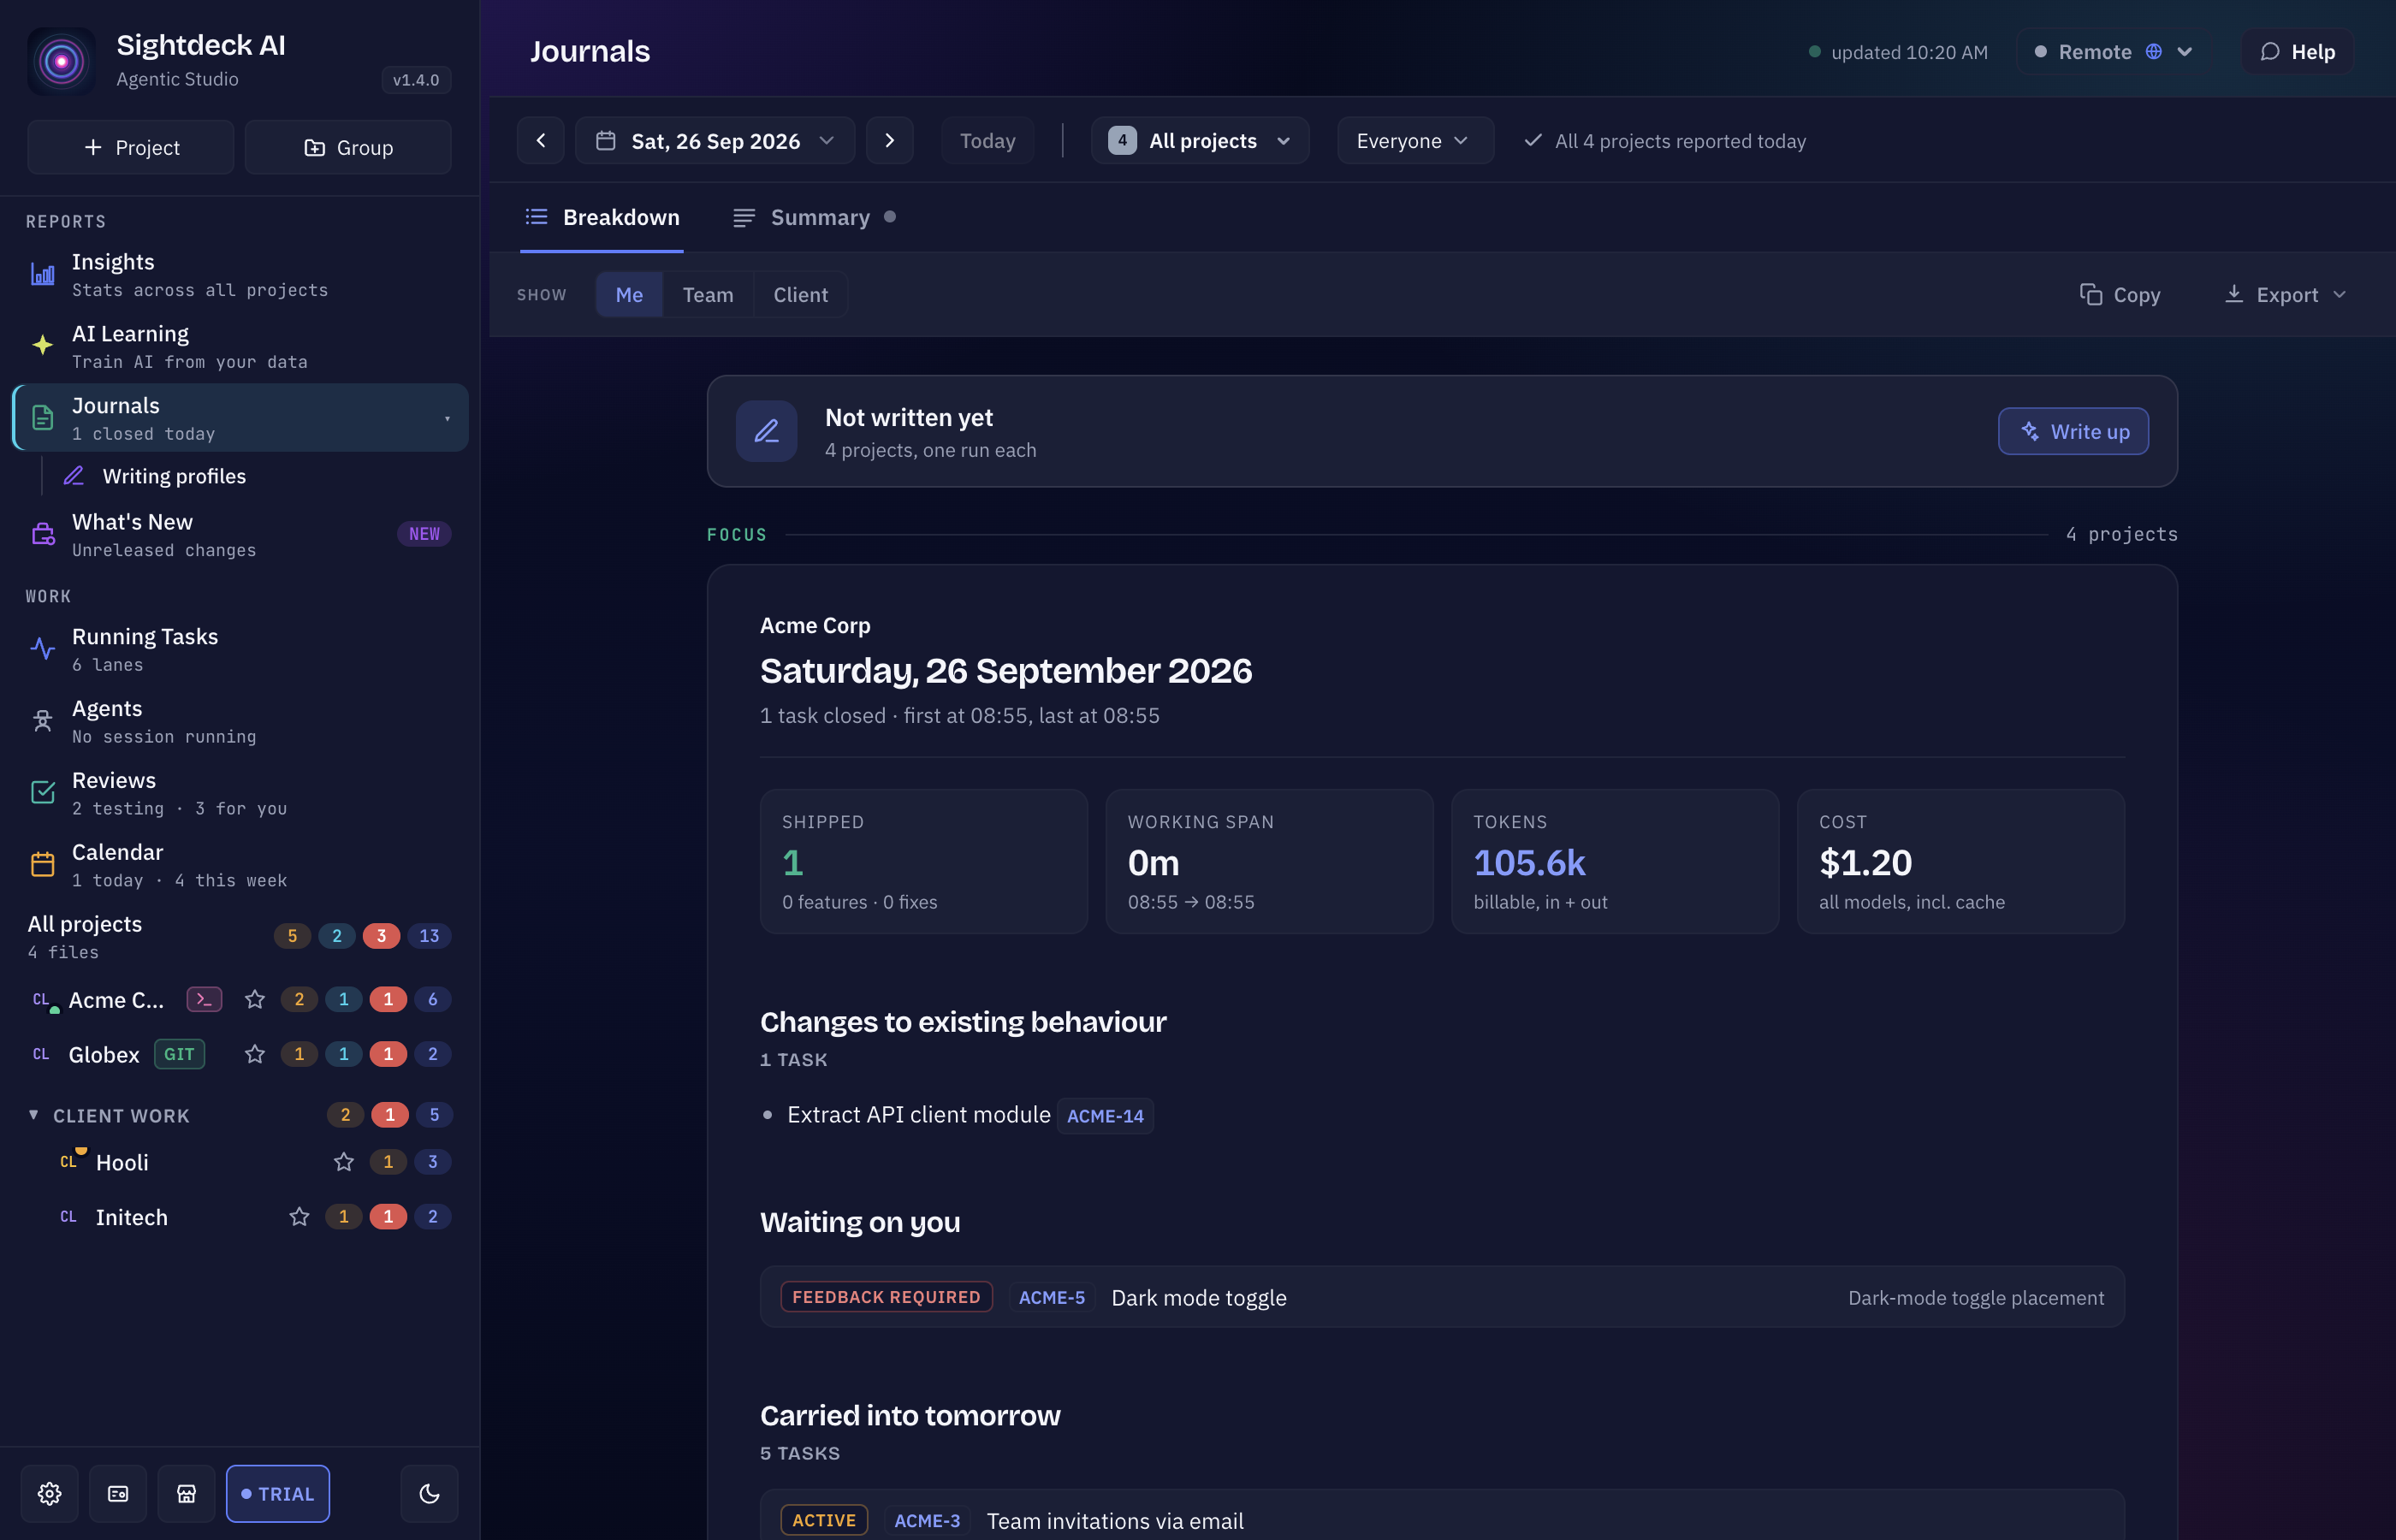Viewport: 2396px width, 1540px height.
Task: Open the Agents section
Action: 240,721
